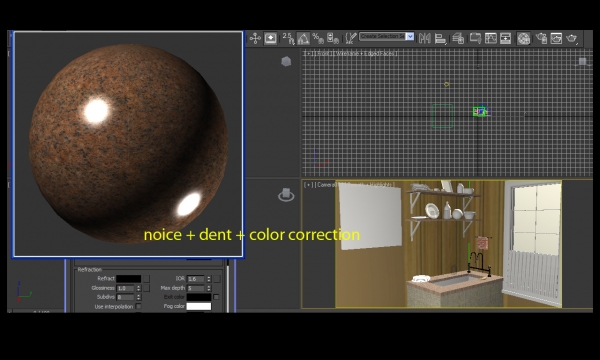Click the ViewCube in the front viewport
Image resolution: width=600 pixels, height=360 pixels.
[582, 62]
